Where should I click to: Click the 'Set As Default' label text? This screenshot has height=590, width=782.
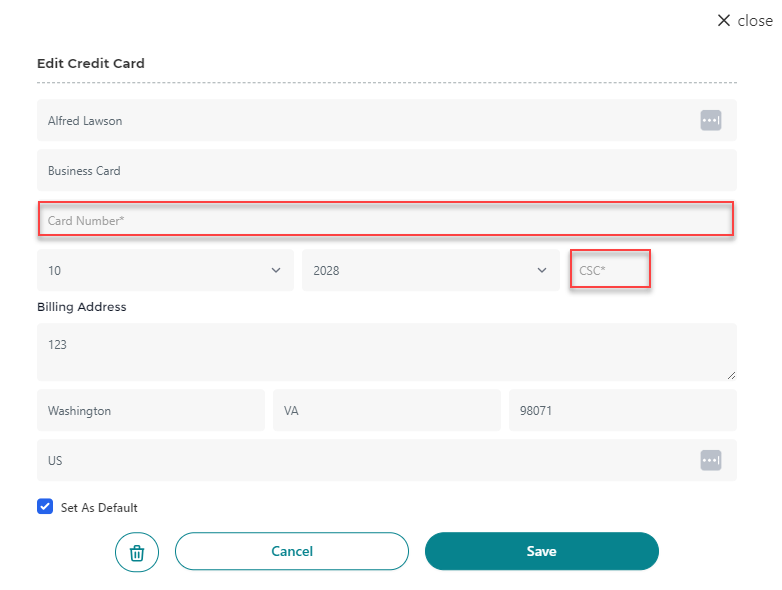pos(99,508)
